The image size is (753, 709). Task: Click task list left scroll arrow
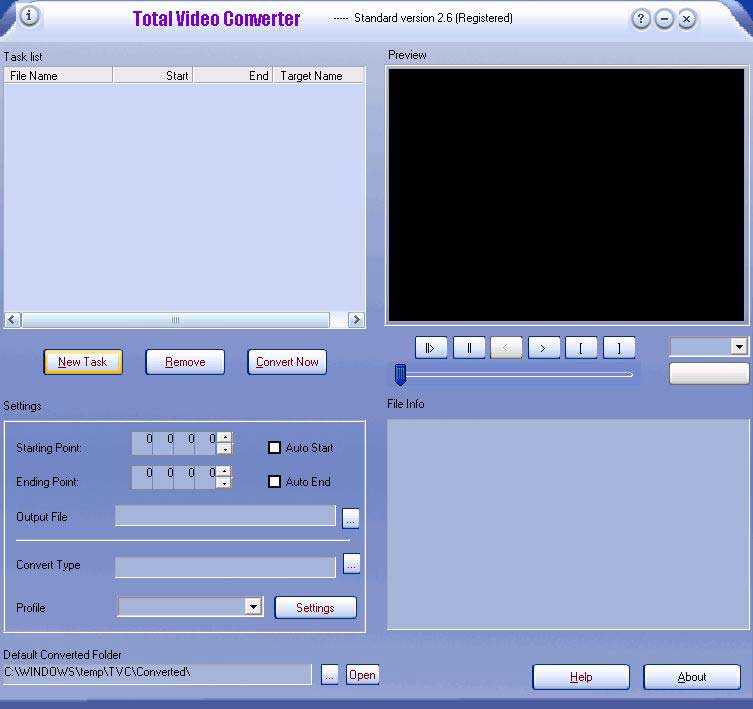click(12, 319)
